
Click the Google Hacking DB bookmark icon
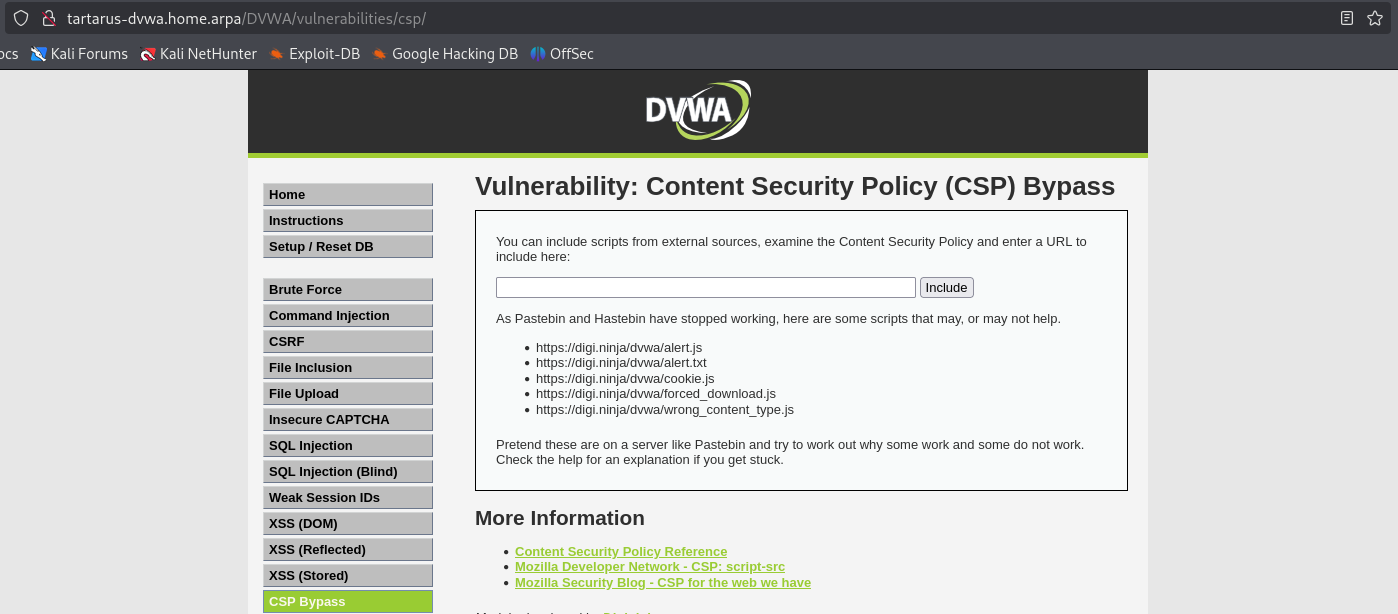pos(380,54)
